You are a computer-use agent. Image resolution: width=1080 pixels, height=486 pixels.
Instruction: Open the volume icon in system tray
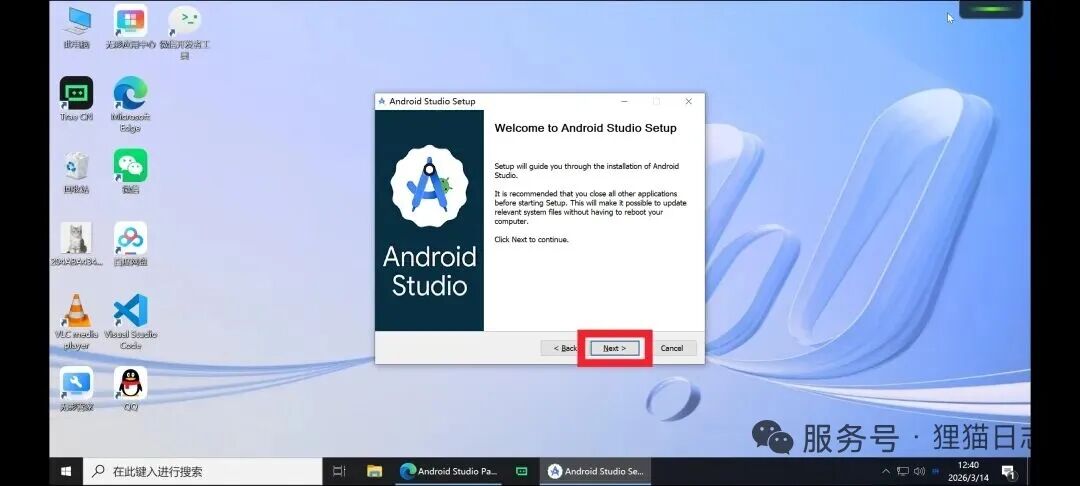(x=919, y=472)
